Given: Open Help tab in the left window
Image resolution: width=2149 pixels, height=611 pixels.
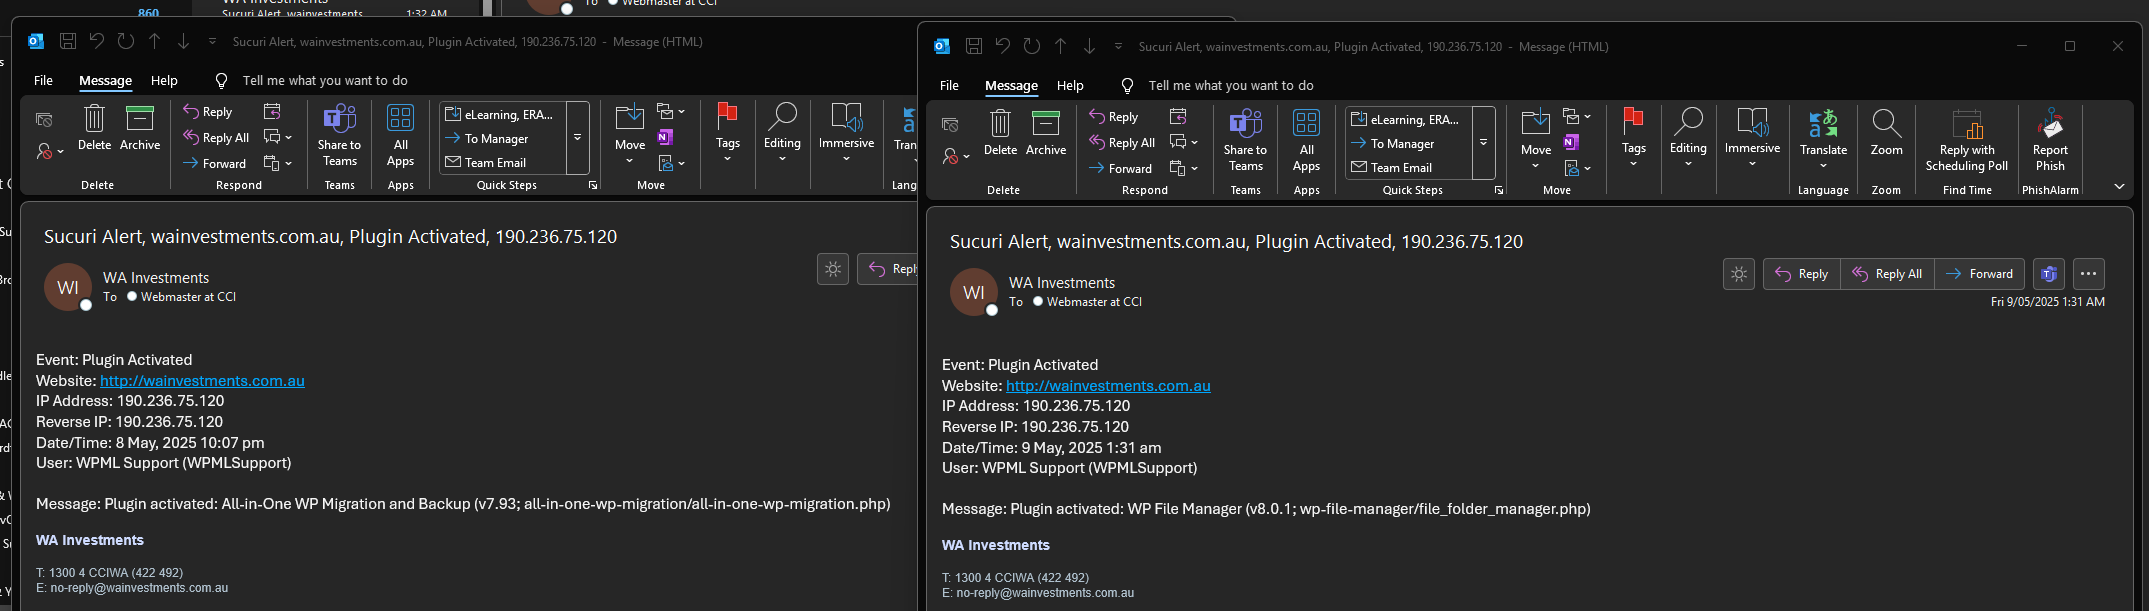Looking at the screenshot, I should (x=164, y=81).
